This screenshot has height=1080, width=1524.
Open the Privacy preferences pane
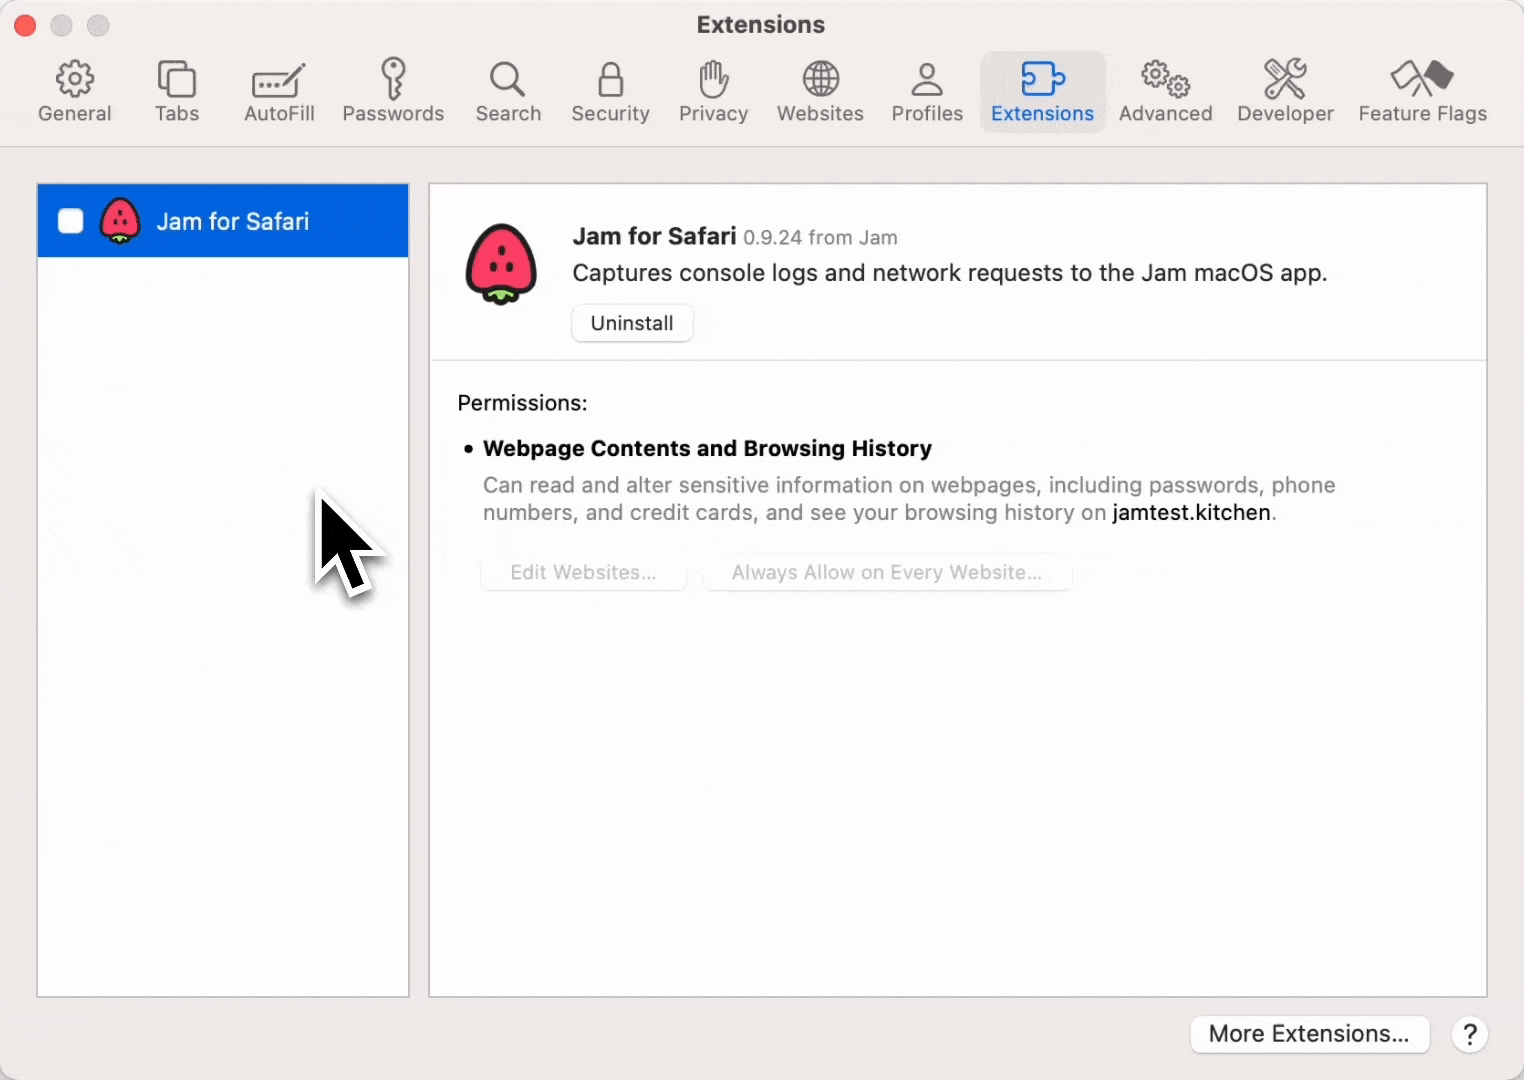(713, 92)
